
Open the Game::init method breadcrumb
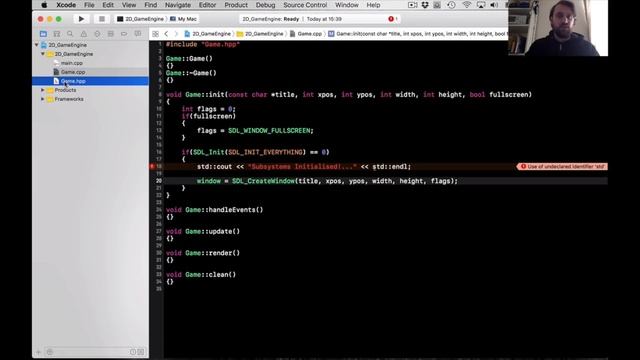click(x=418, y=34)
